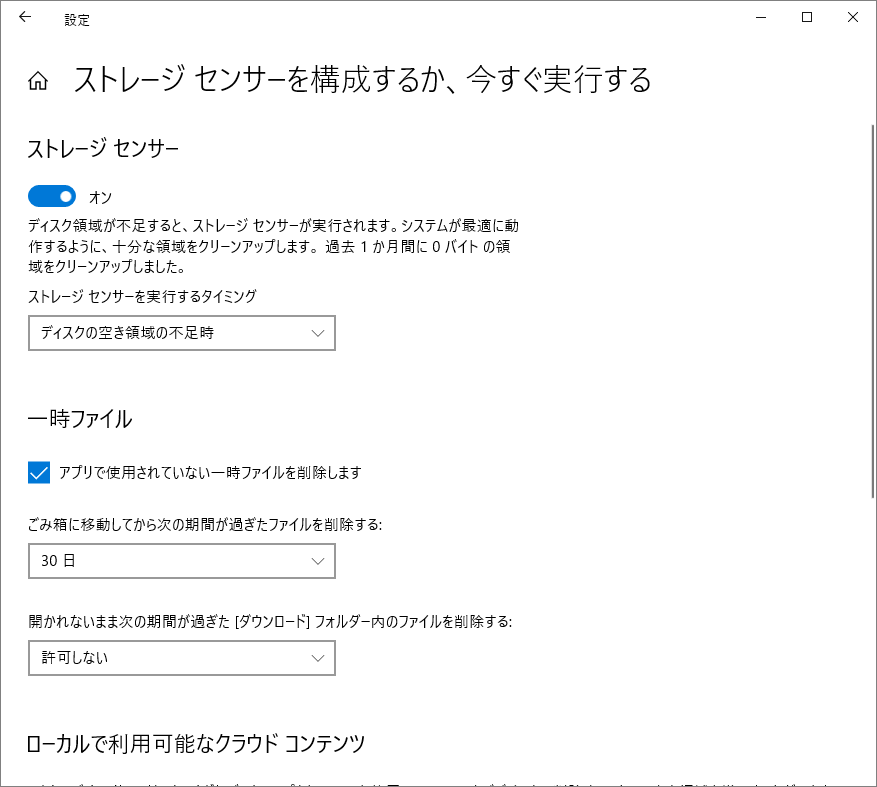877x787 pixels.
Task: Click the chevron on the disk space dropdown
Action: point(318,332)
